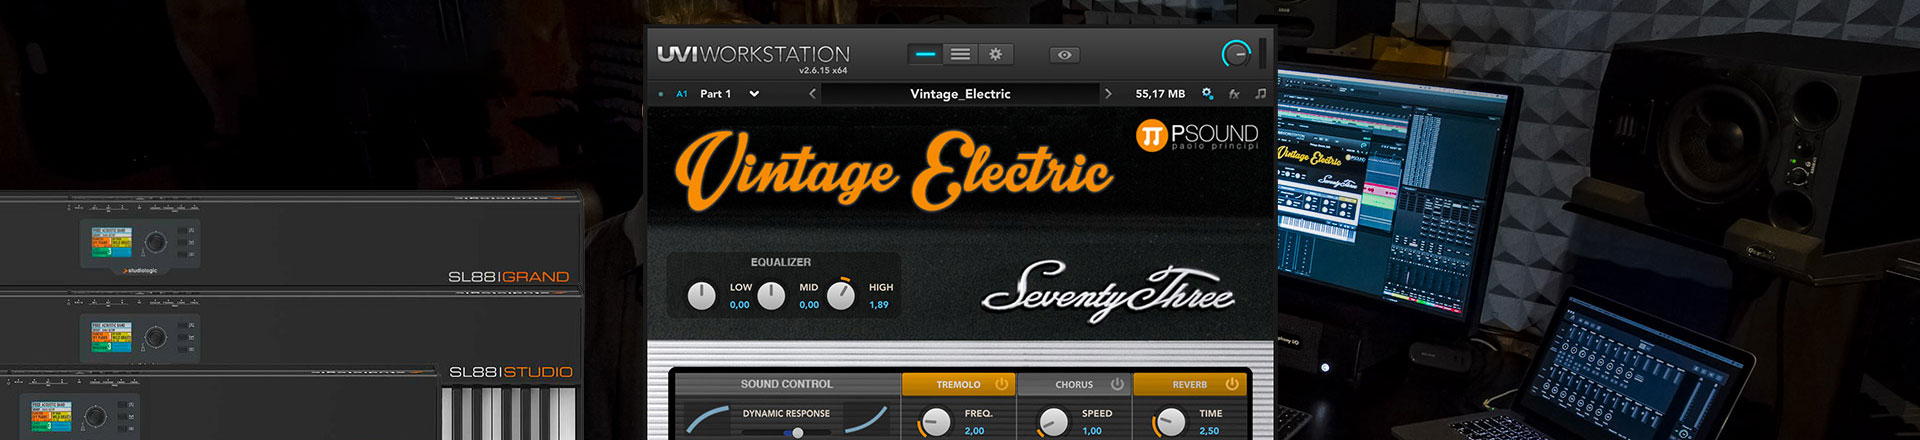Click the PSOUND orange pi logo
Screen dimensions: 1920x440
(x=1152, y=135)
